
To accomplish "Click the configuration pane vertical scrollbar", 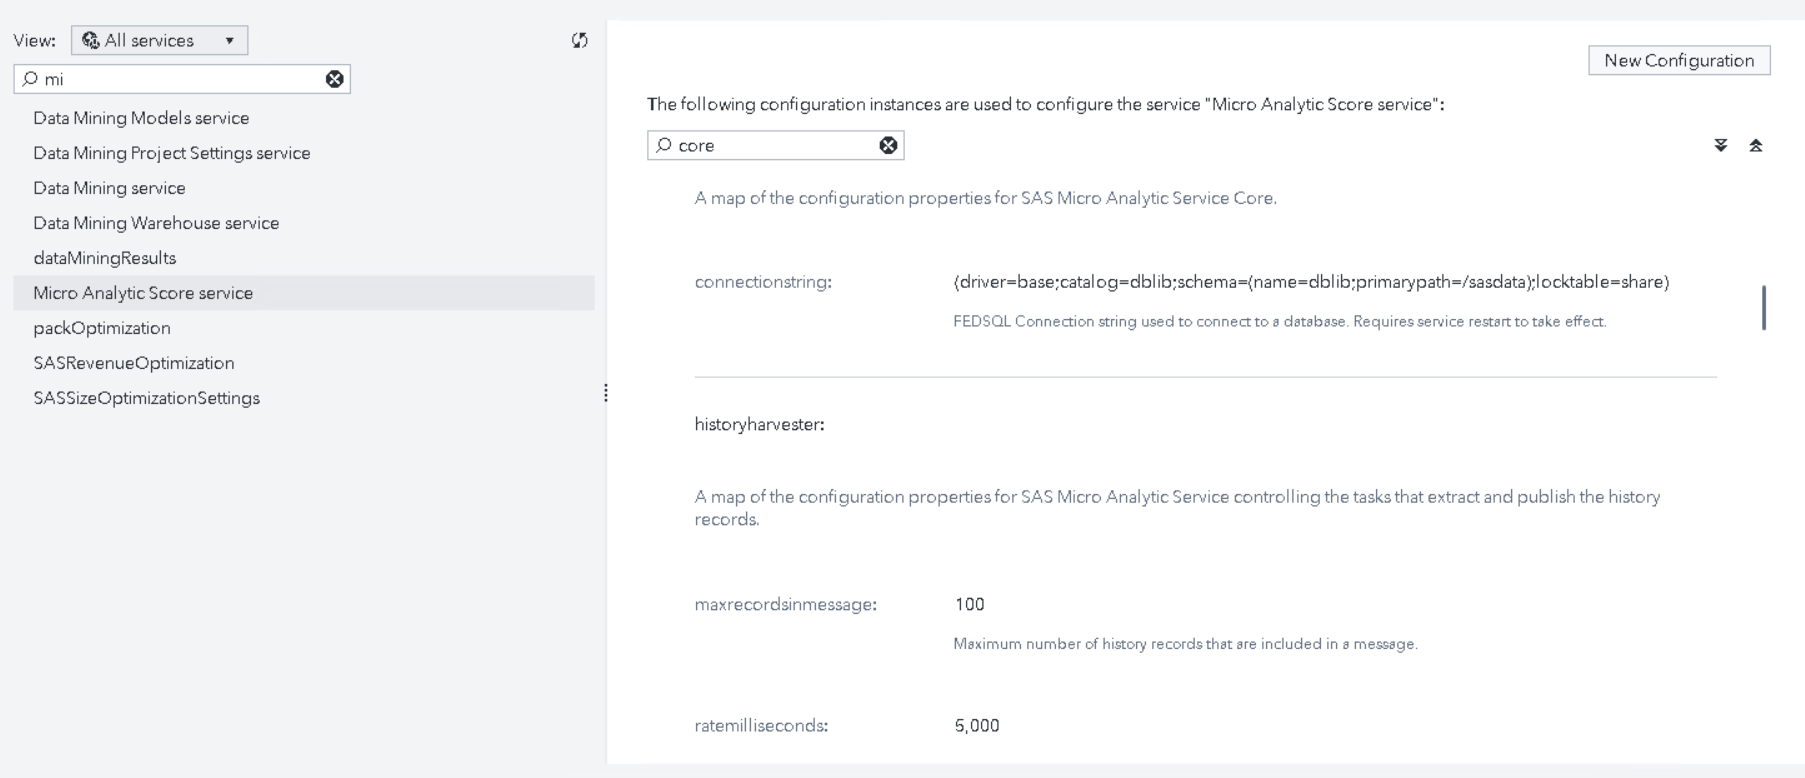I will click(x=1763, y=307).
